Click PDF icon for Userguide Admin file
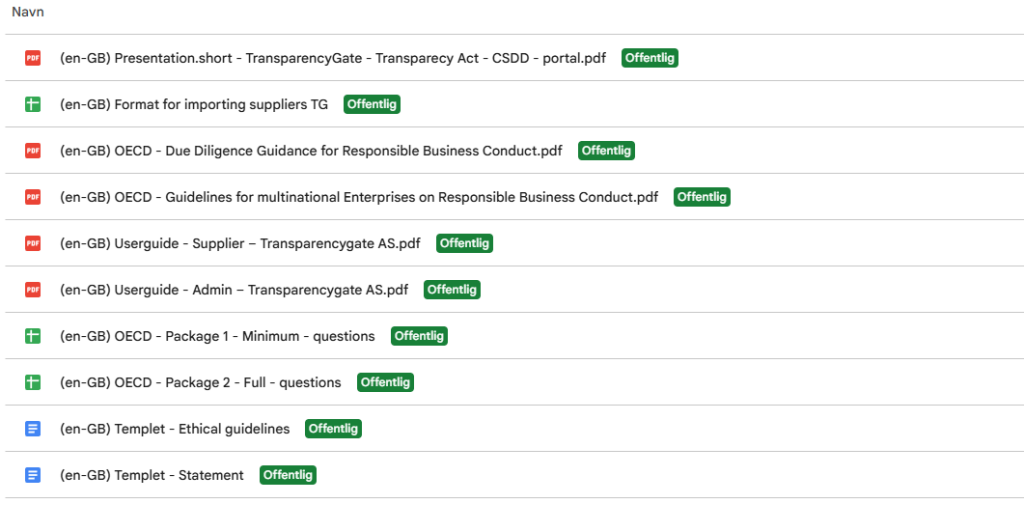This screenshot has height=532, width=1024. tap(33, 290)
